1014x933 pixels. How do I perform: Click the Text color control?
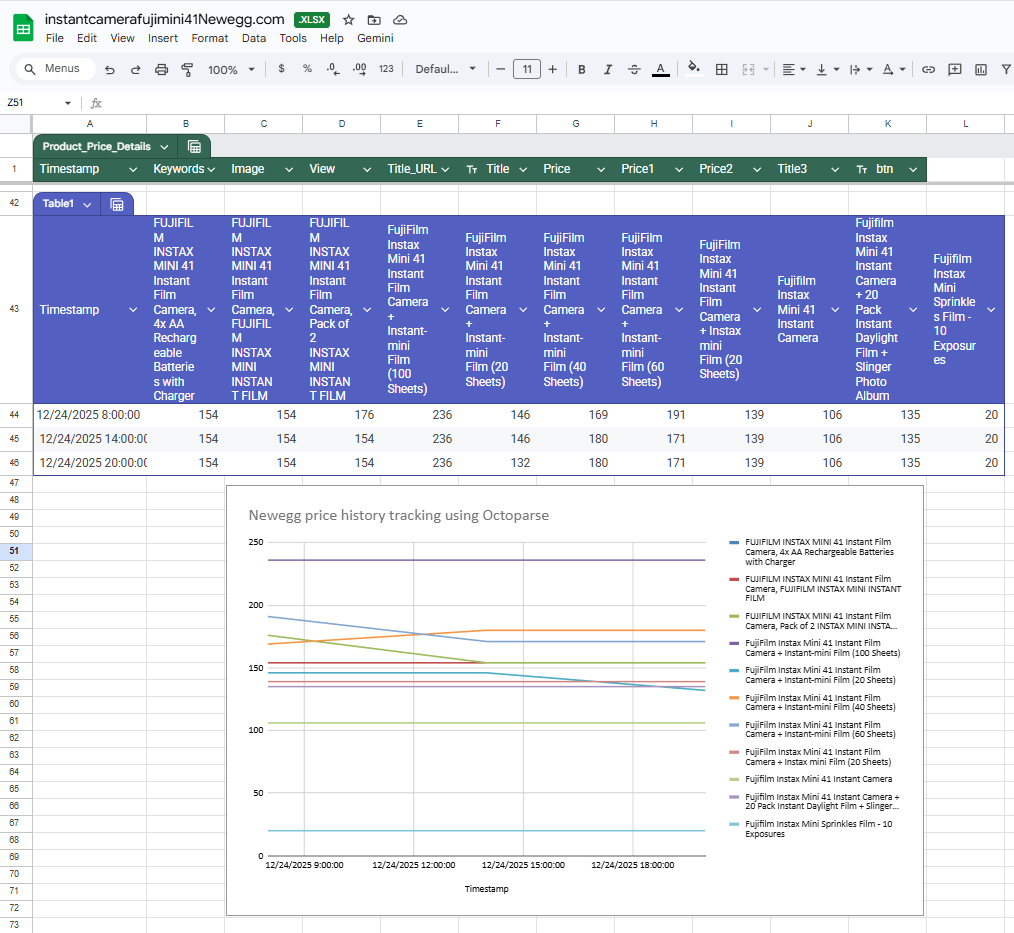(660, 70)
